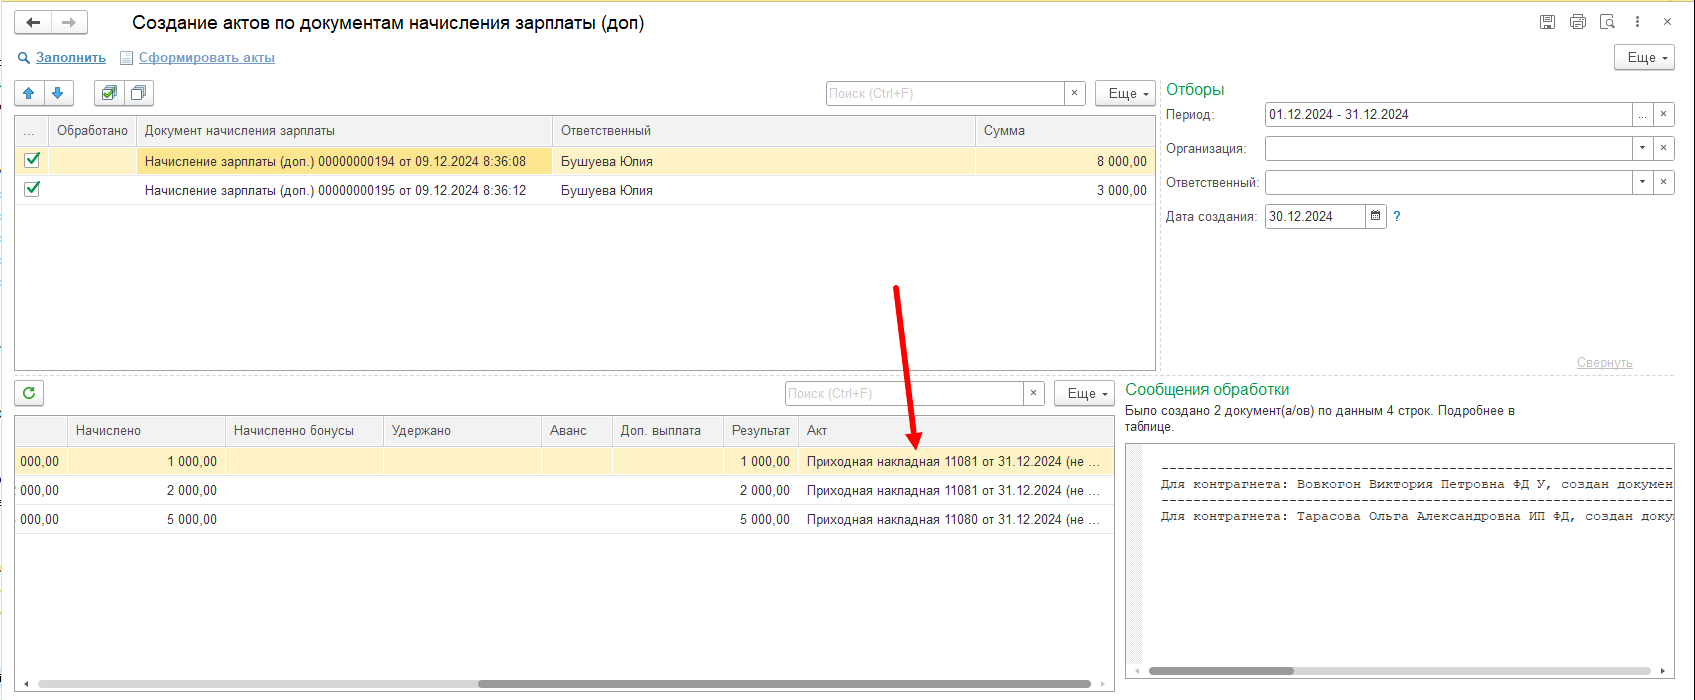Move selected row up with blue arrow
The width and height of the screenshot is (1695, 700).
coord(29,93)
